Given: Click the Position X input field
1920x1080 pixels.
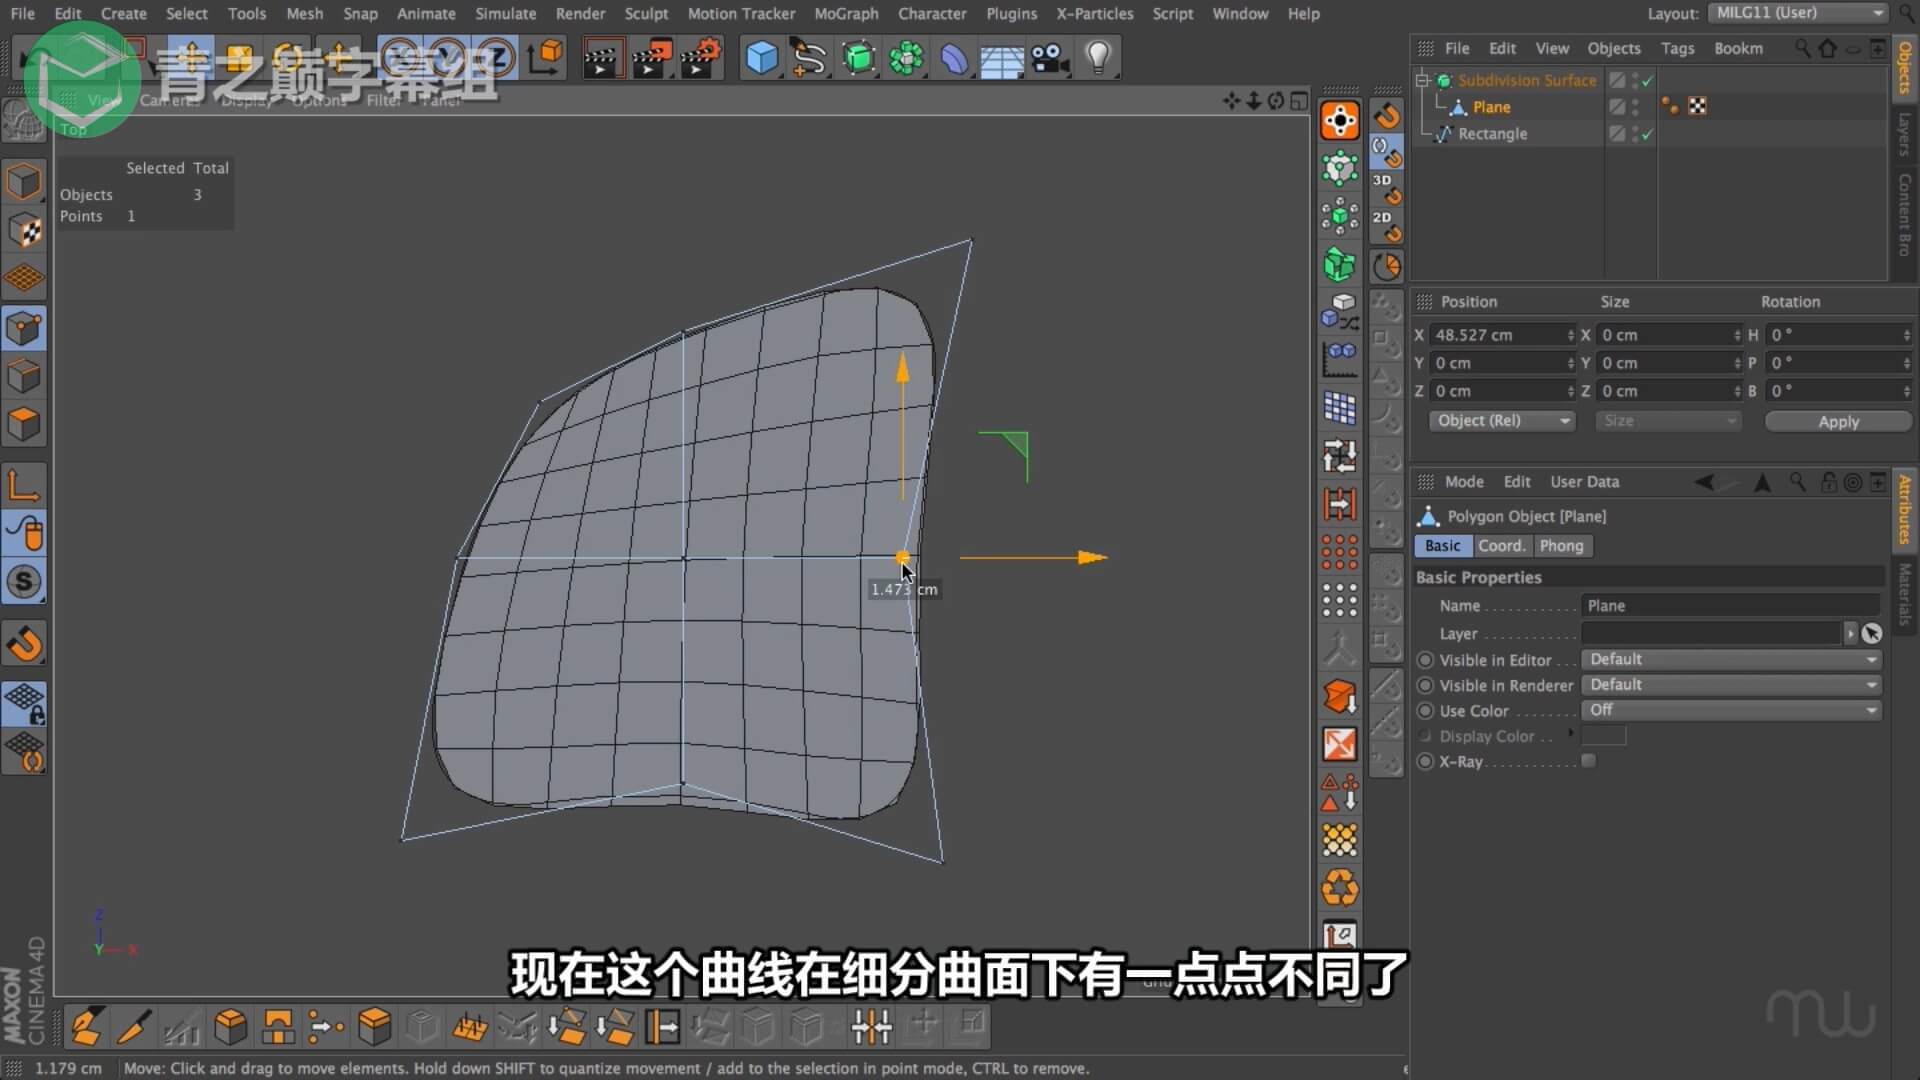Looking at the screenshot, I should pos(1496,335).
